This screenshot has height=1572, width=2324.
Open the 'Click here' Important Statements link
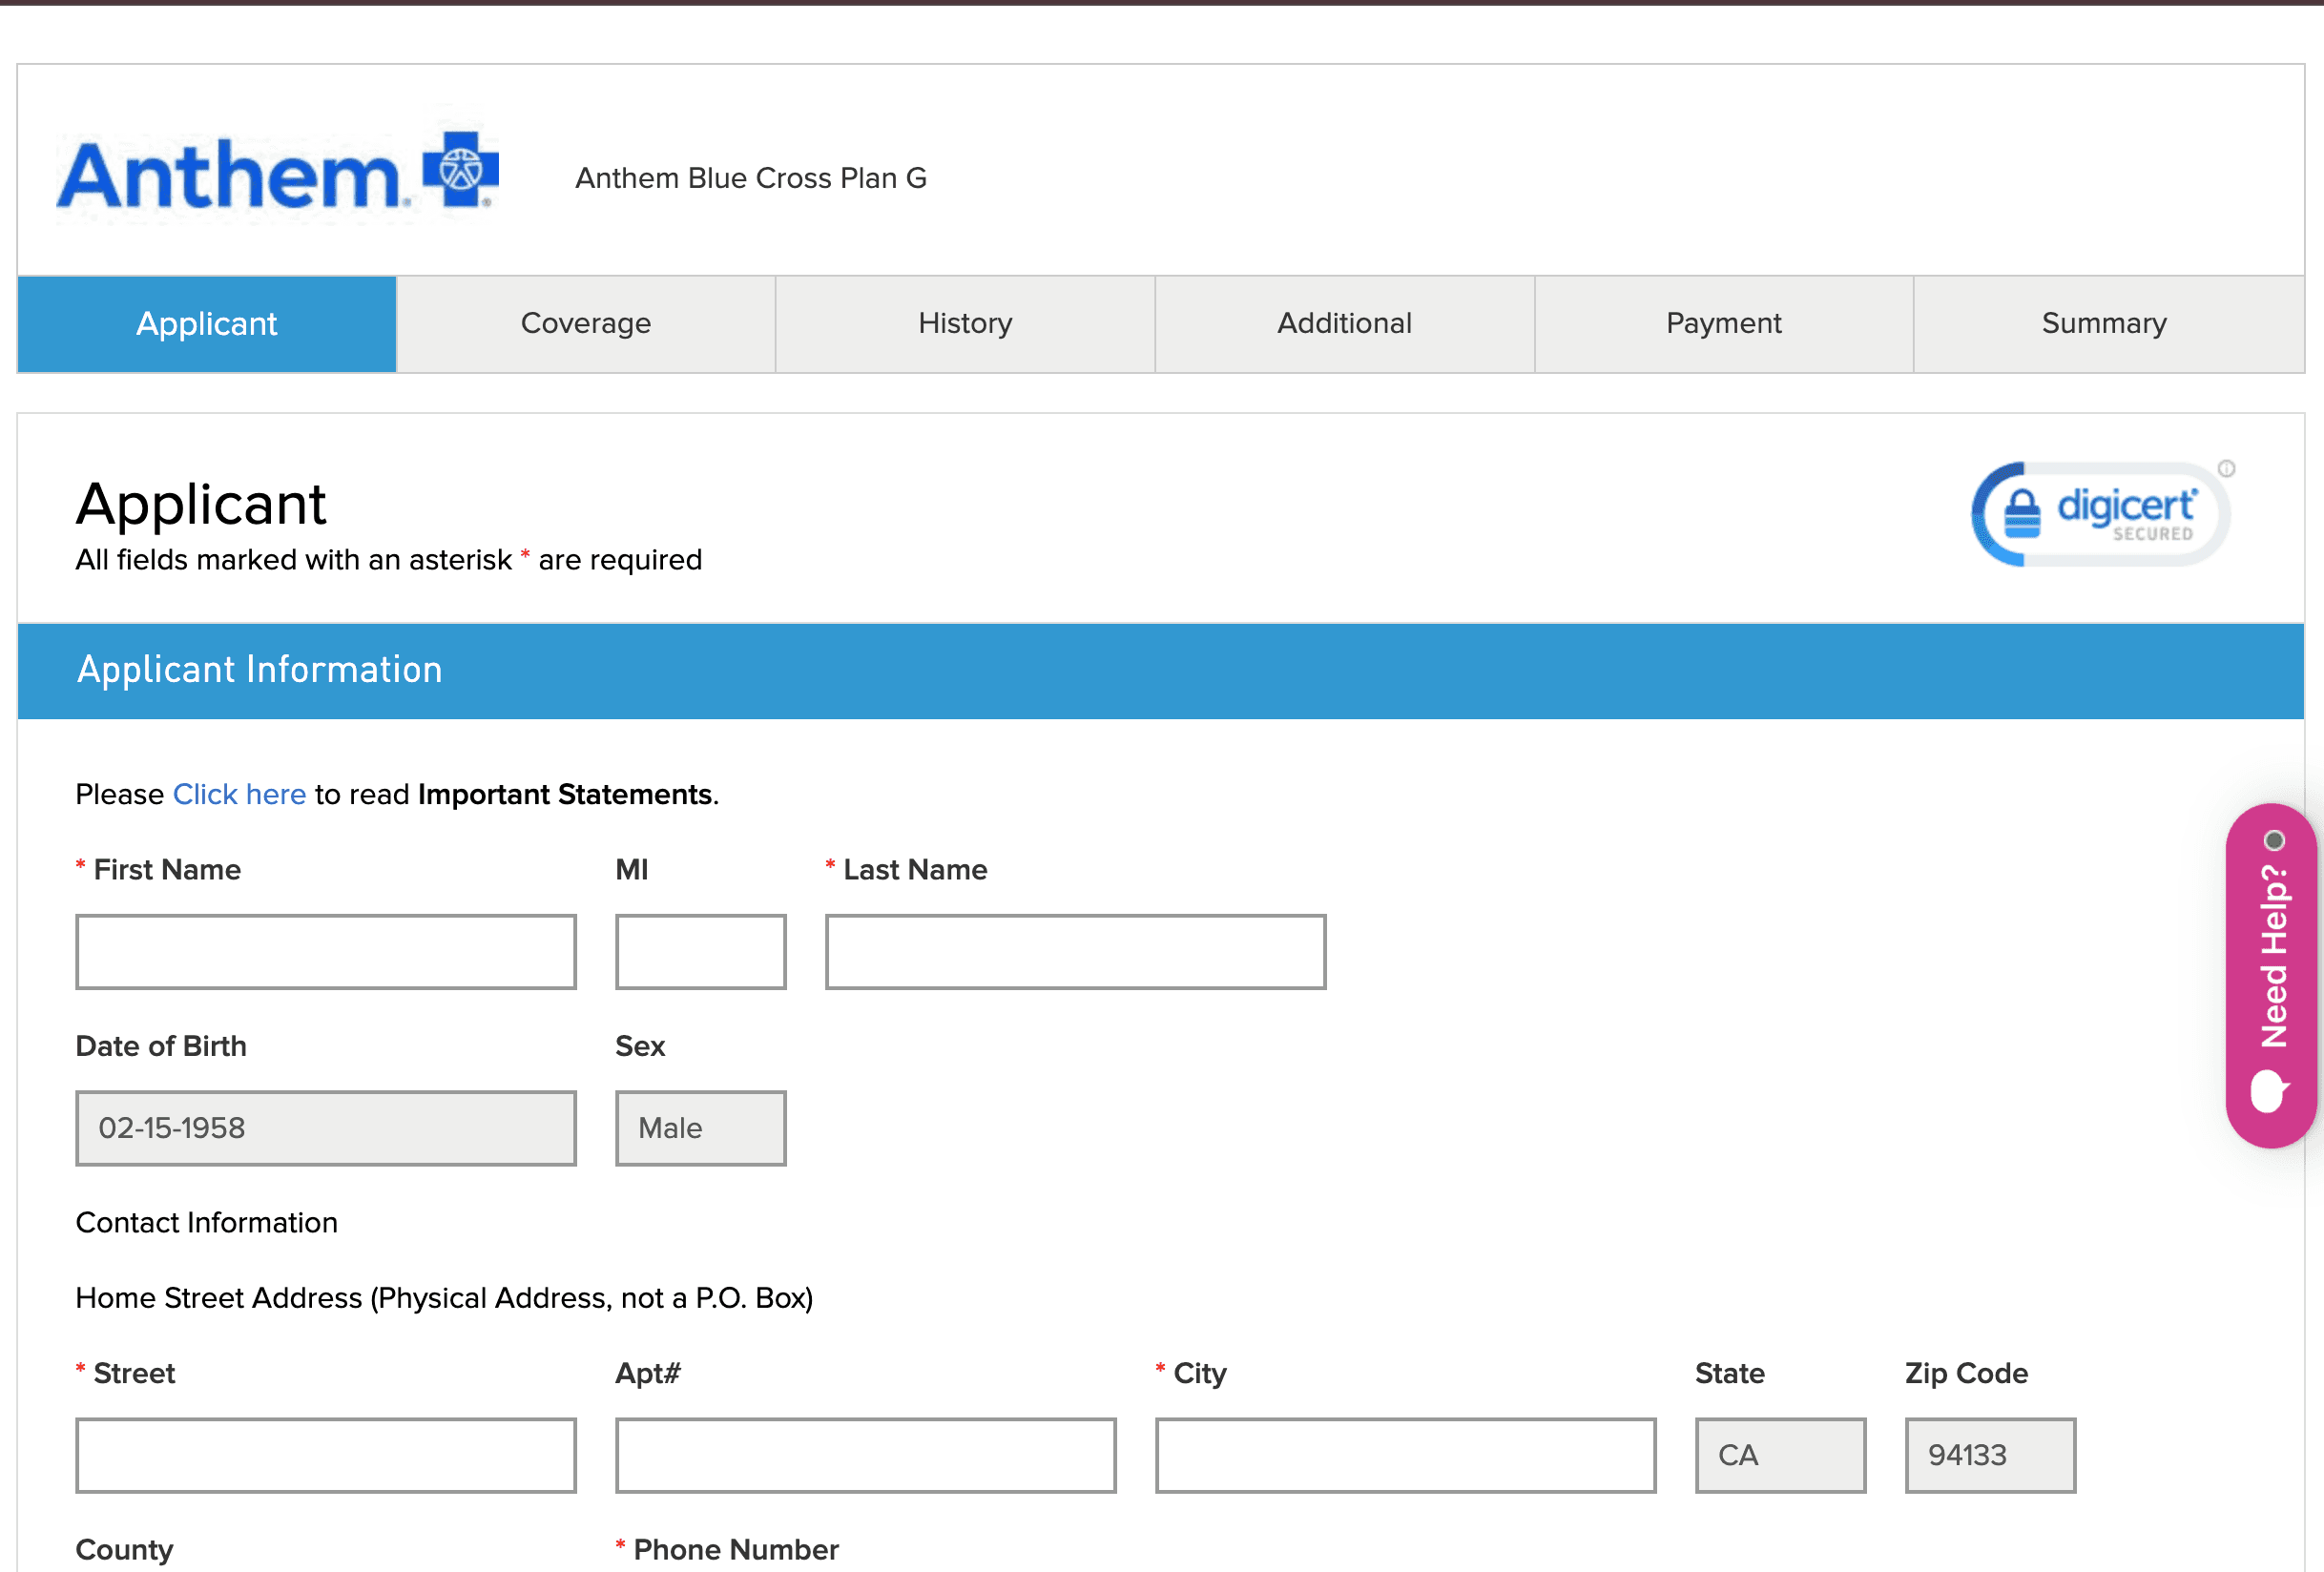coord(239,794)
